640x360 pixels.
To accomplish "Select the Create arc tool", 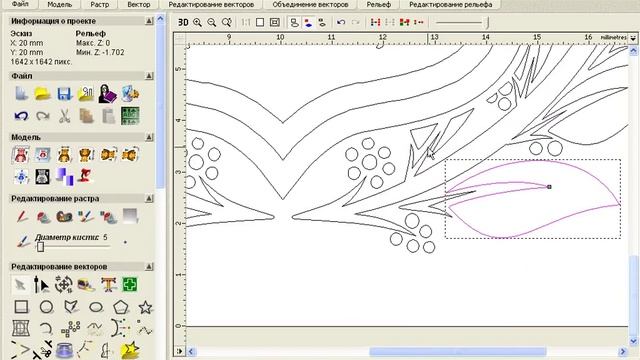I will point(46,328).
